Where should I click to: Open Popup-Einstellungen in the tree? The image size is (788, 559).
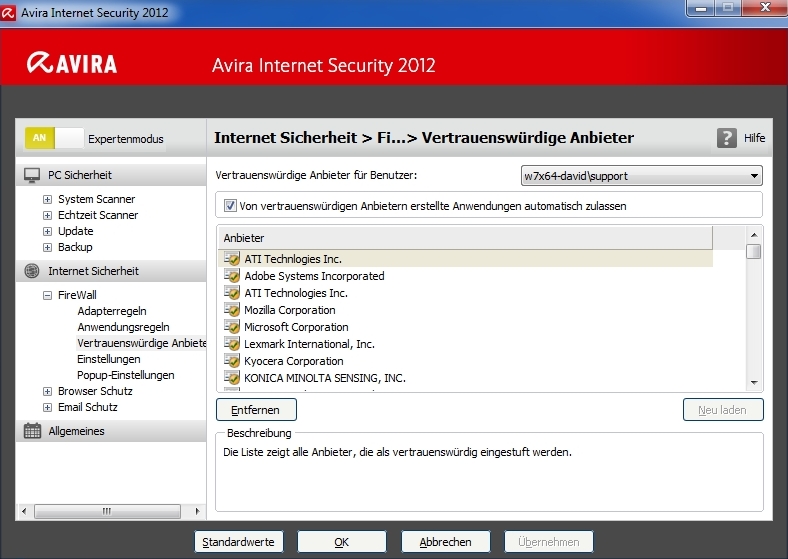pos(126,375)
